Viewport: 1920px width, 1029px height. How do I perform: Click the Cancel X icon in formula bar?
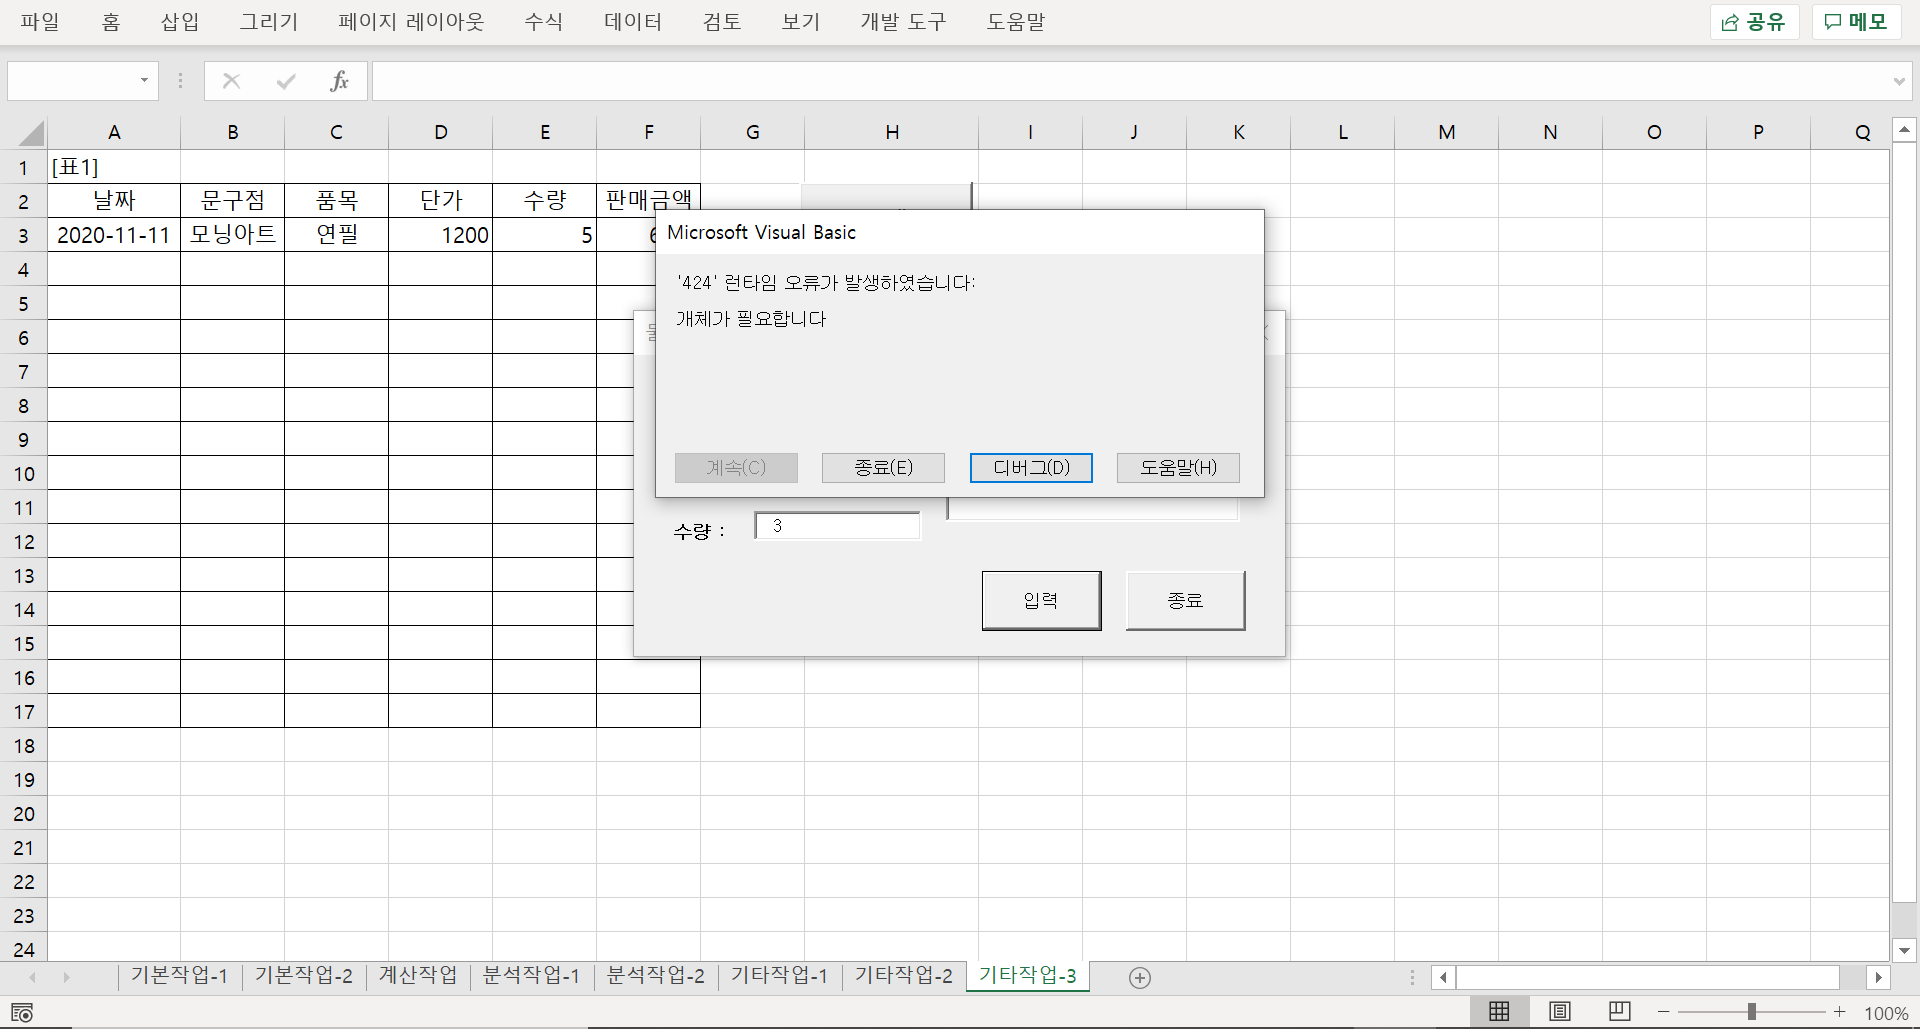(x=231, y=81)
